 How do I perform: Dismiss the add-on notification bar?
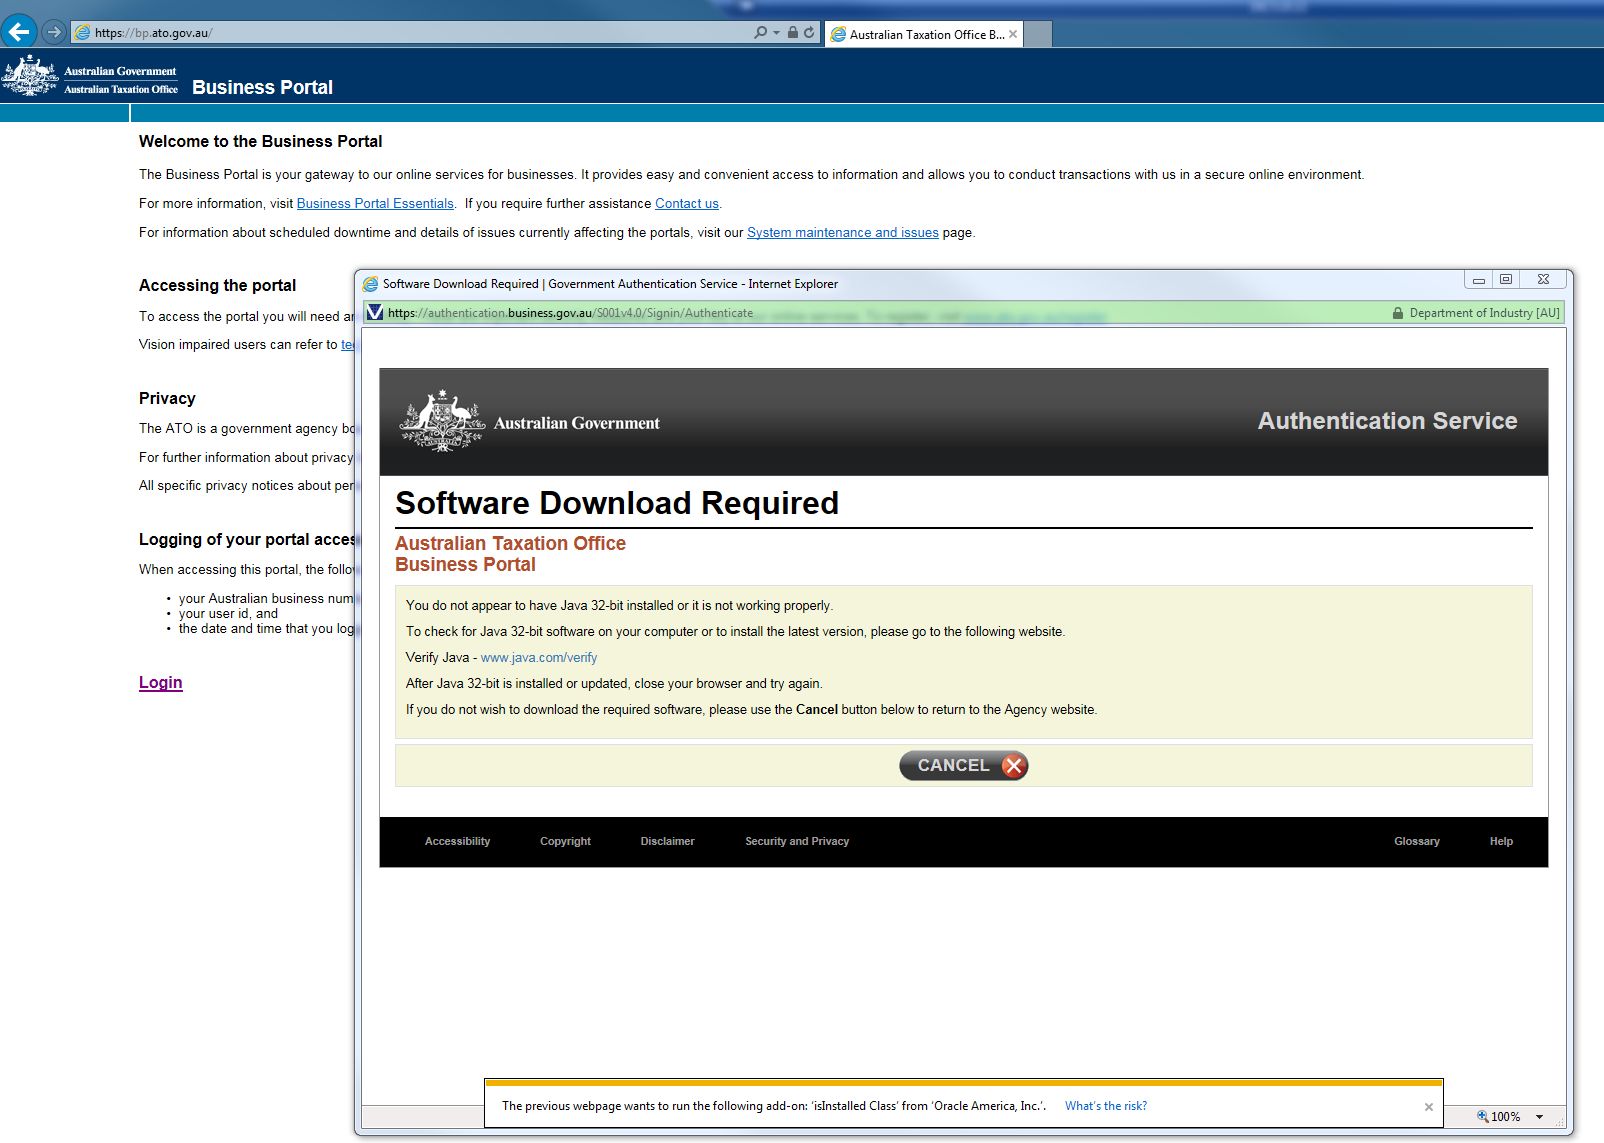tap(1429, 1107)
